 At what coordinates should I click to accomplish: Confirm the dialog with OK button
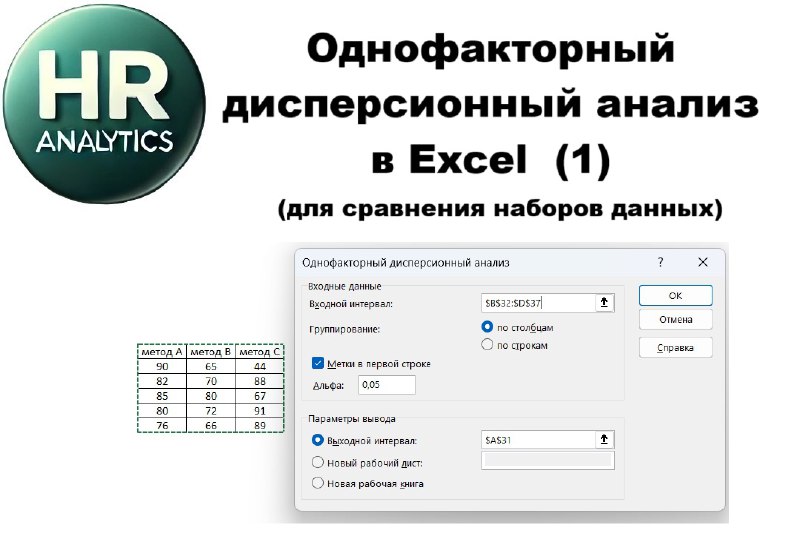[x=676, y=295]
